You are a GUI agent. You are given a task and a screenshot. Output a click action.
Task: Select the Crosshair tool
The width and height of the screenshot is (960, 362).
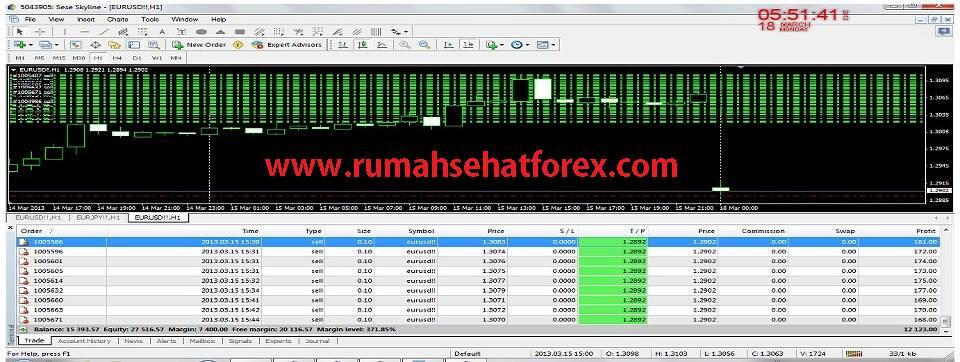(39, 31)
